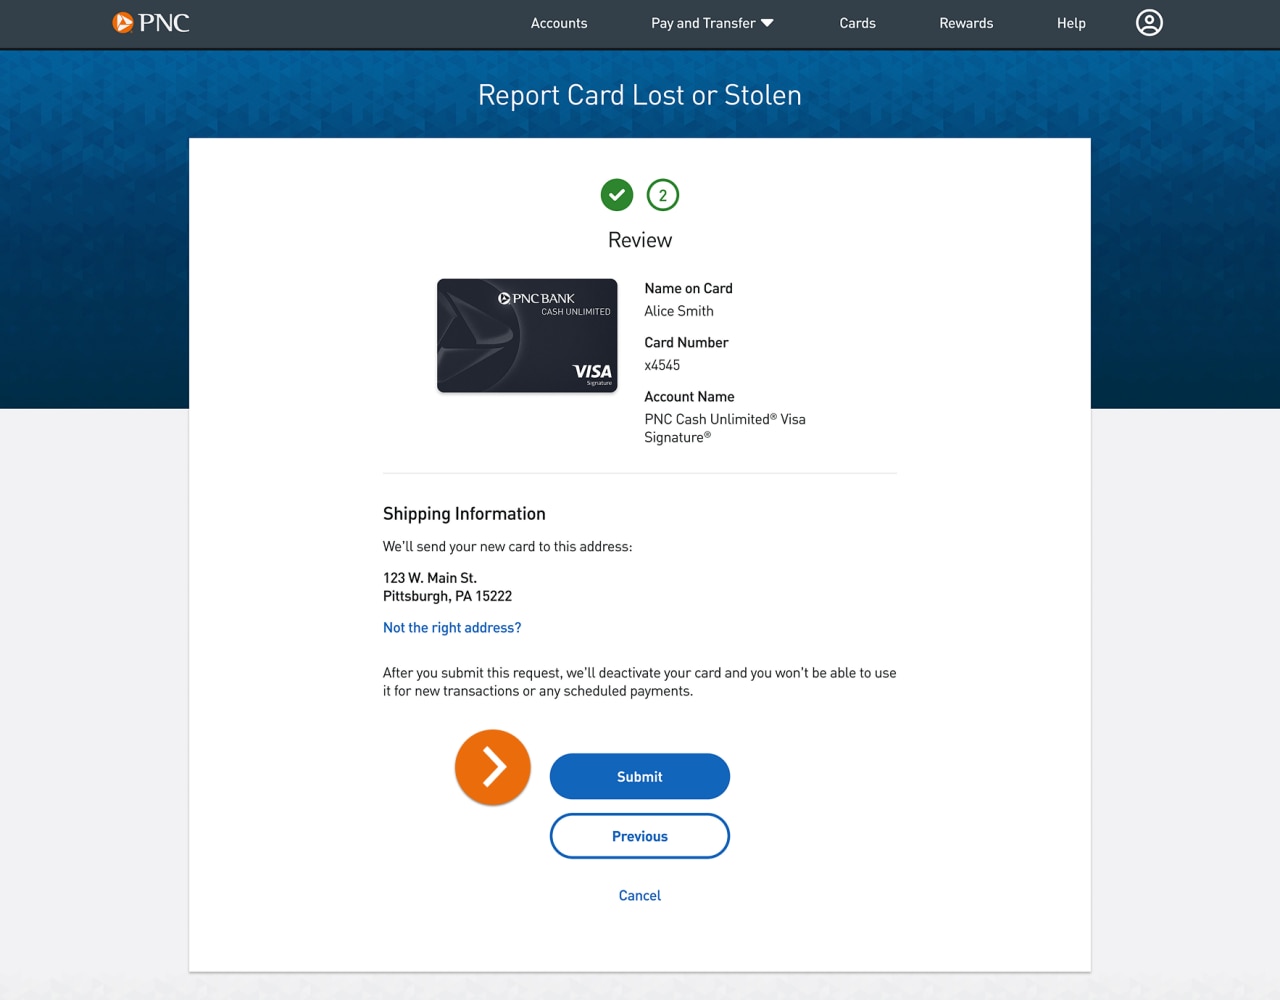
Task: Click the 'We'll send your new card' sentence
Action: pyautogui.click(x=508, y=547)
